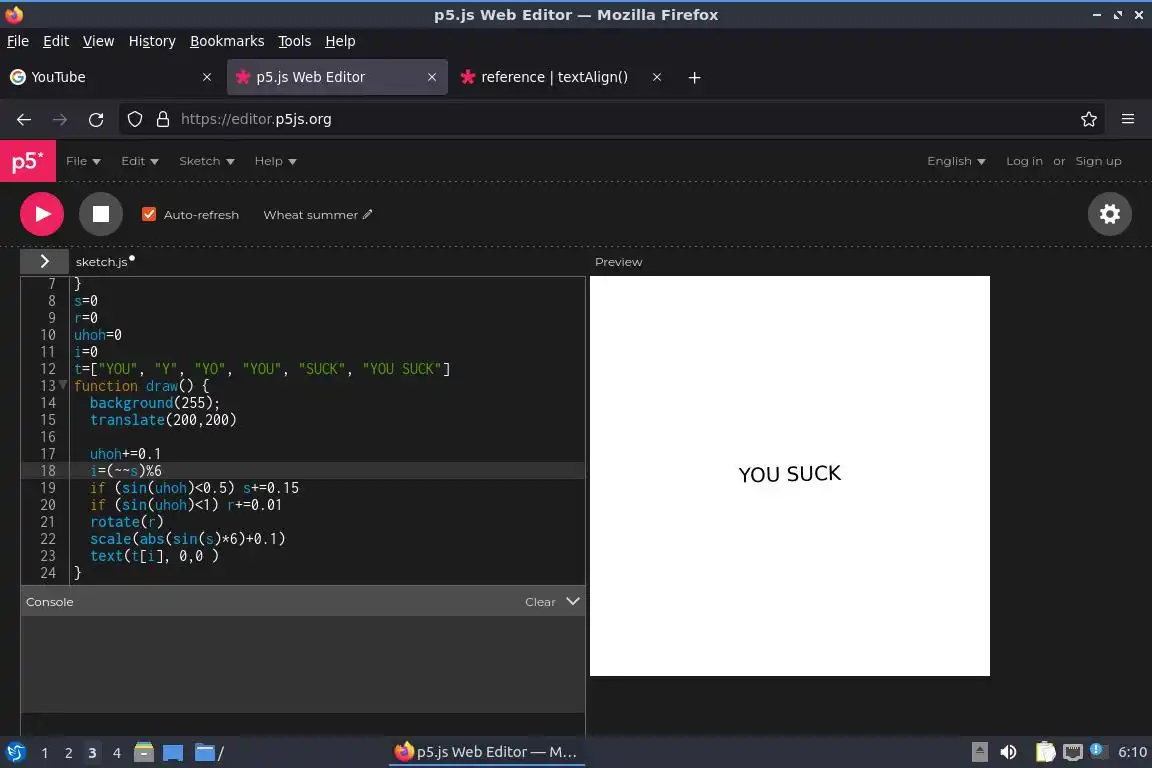The image size is (1152, 768).
Task: Toggle the Auto-refresh checkbox
Action: (x=148, y=214)
